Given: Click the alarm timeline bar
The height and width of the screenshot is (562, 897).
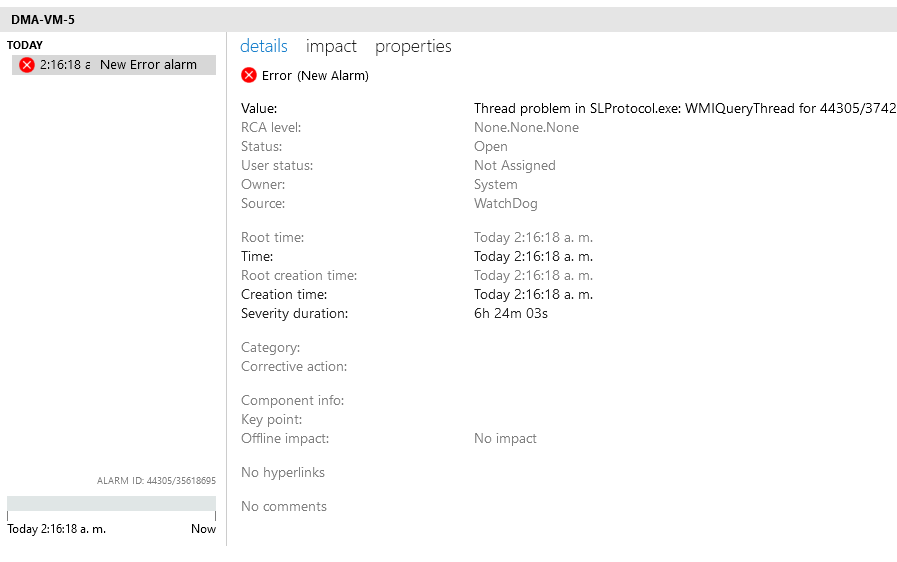Looking at the screenshot, I should tap(112, 503).
